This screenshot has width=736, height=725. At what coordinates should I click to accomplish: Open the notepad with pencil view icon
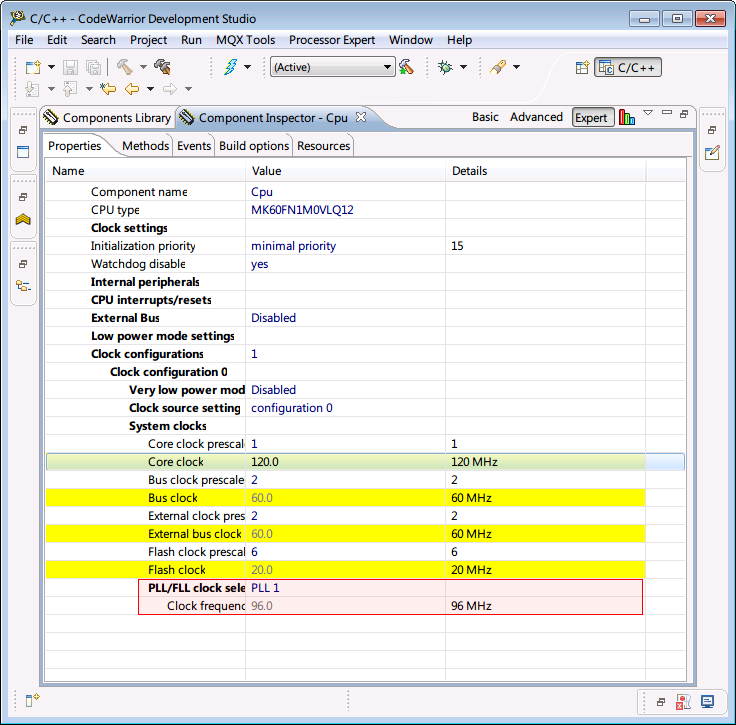click(x=712, y=153)
